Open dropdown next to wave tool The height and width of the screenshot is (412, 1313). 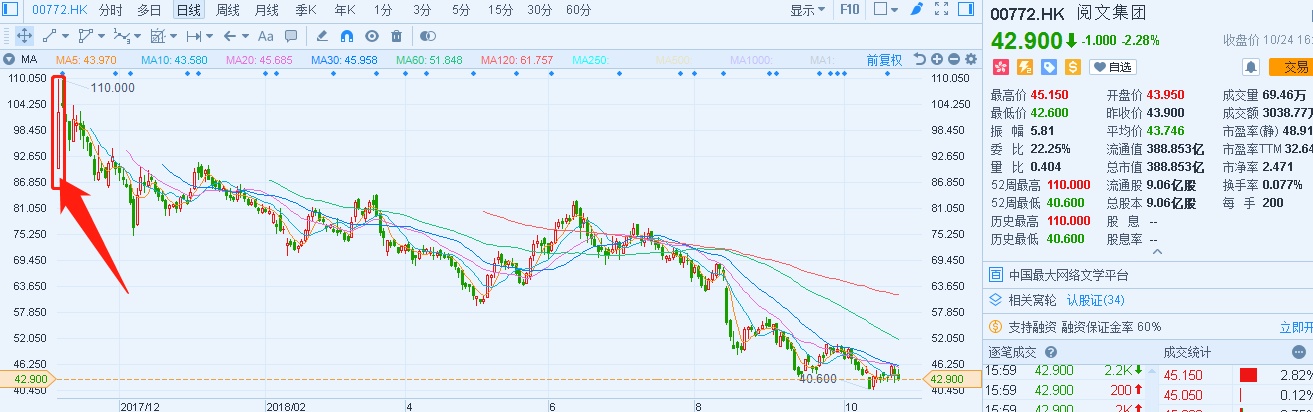(x=137, y=36)
